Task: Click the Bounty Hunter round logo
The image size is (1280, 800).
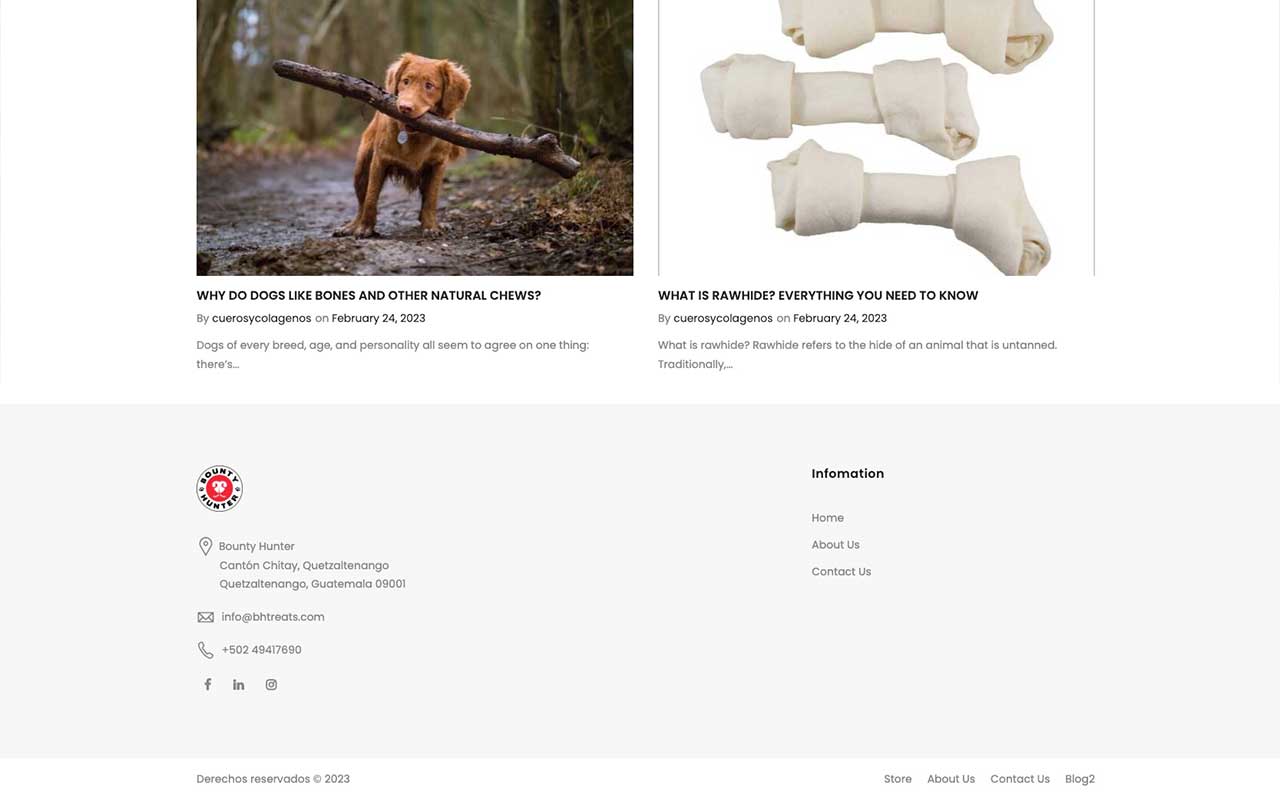Action: click(x=219, y=489)
